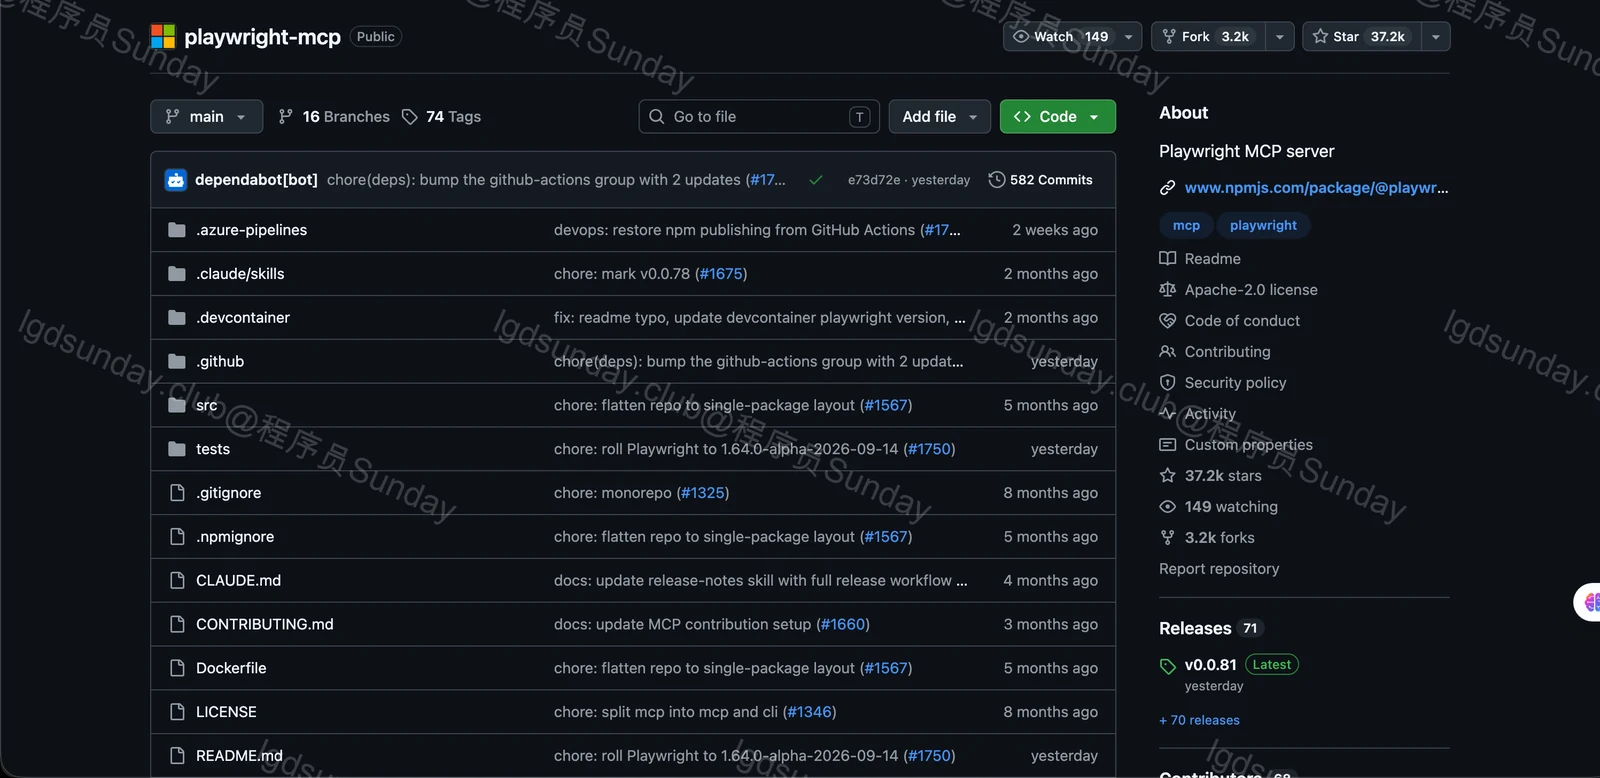The image size is (1600, 778).
Task: Open pull request #1675 link
Action: [721, 274]
